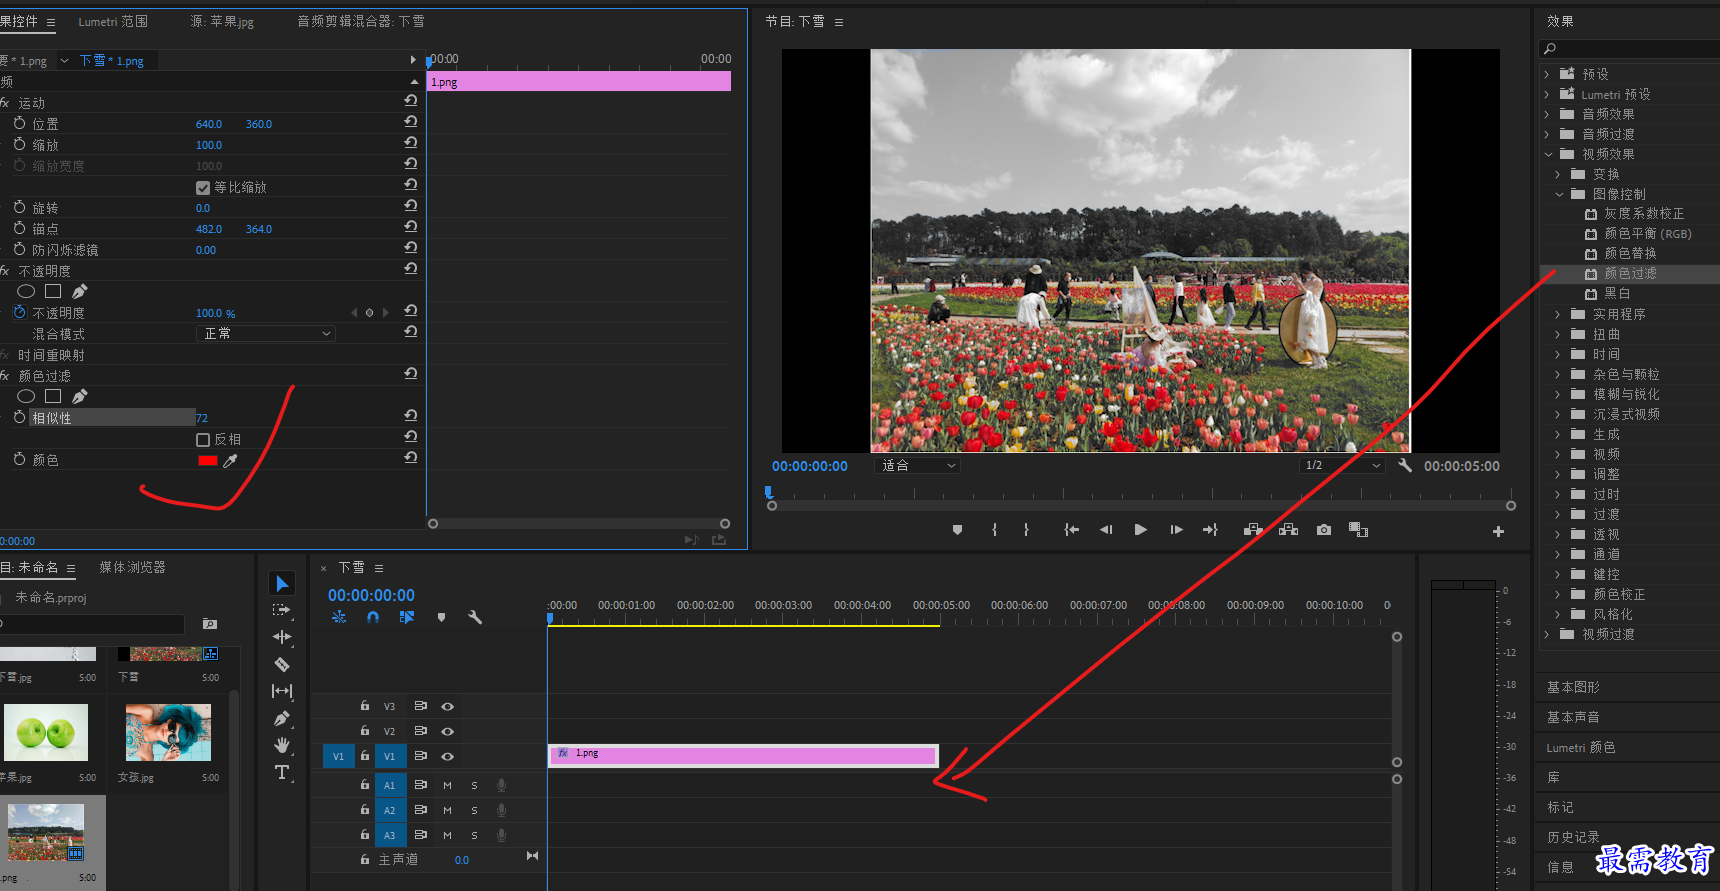Click Mark In button
The height and width of the screenshot is (891, 1720).
(994, 530)
